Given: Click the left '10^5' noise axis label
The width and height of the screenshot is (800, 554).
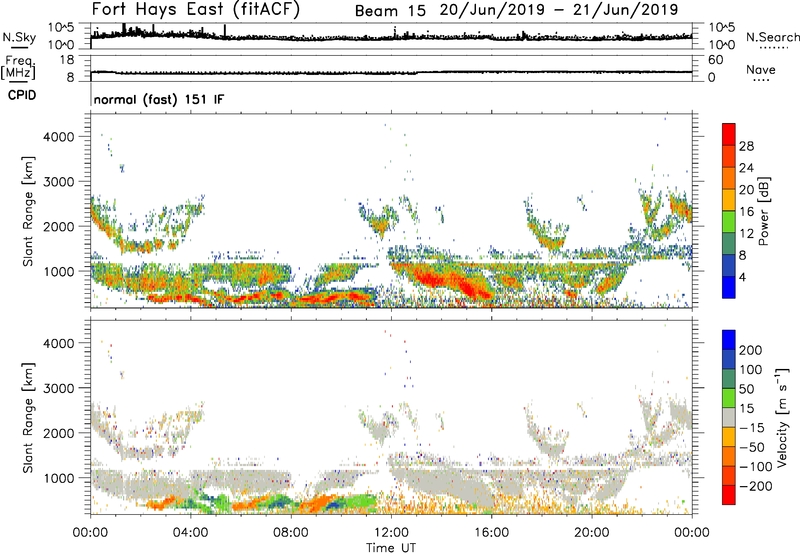Looking at the screenshot, I should 61,28.
